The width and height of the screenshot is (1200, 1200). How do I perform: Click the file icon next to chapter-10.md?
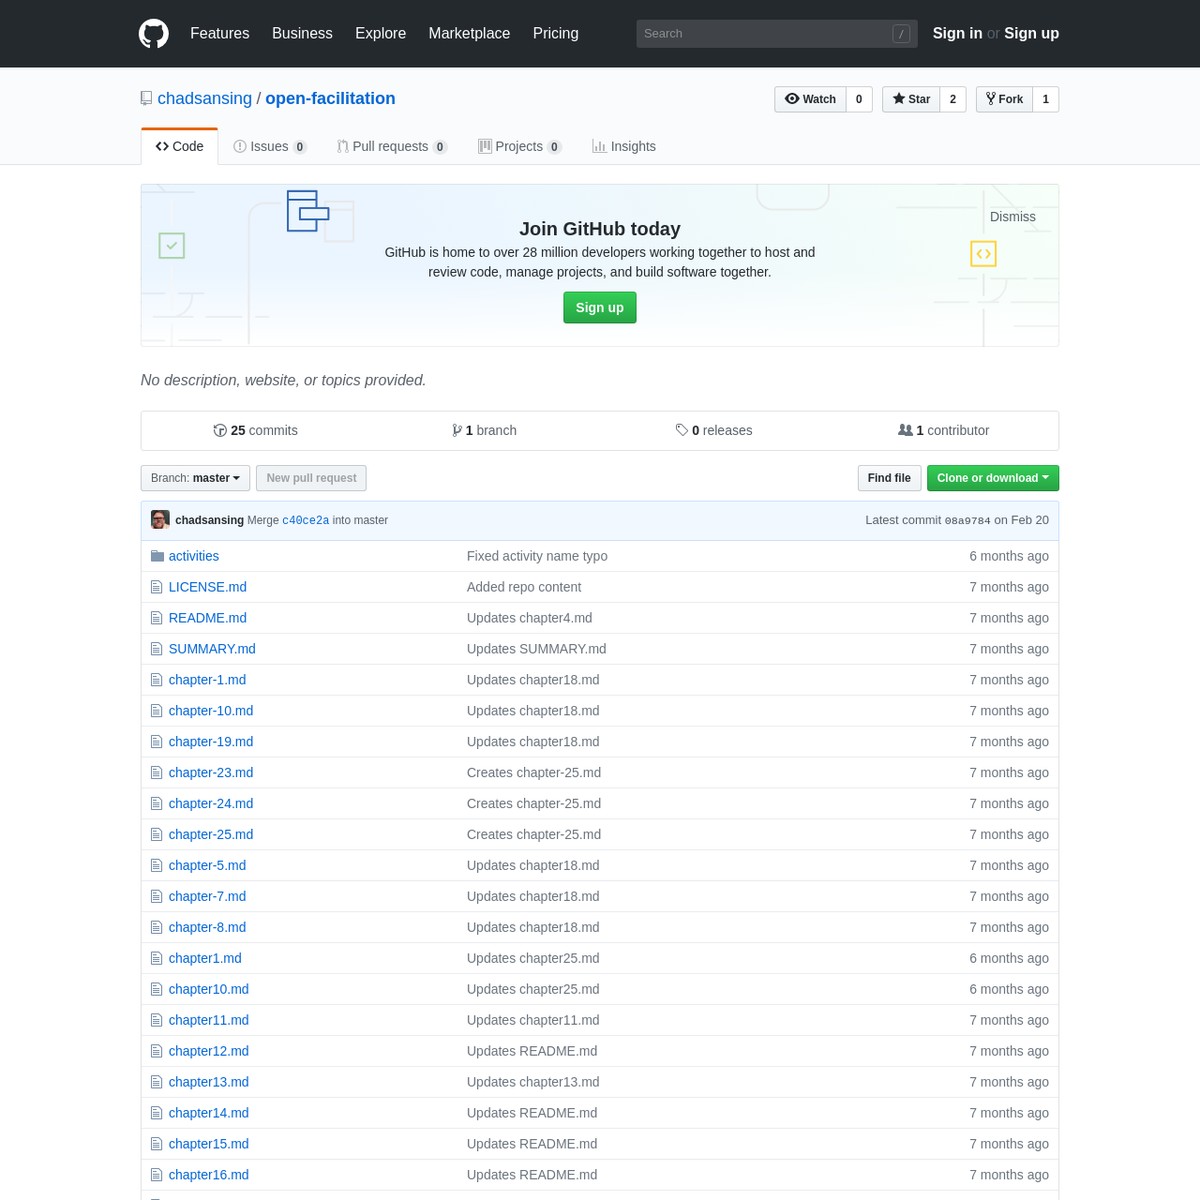pyautogui.click(x=156, y=711)
